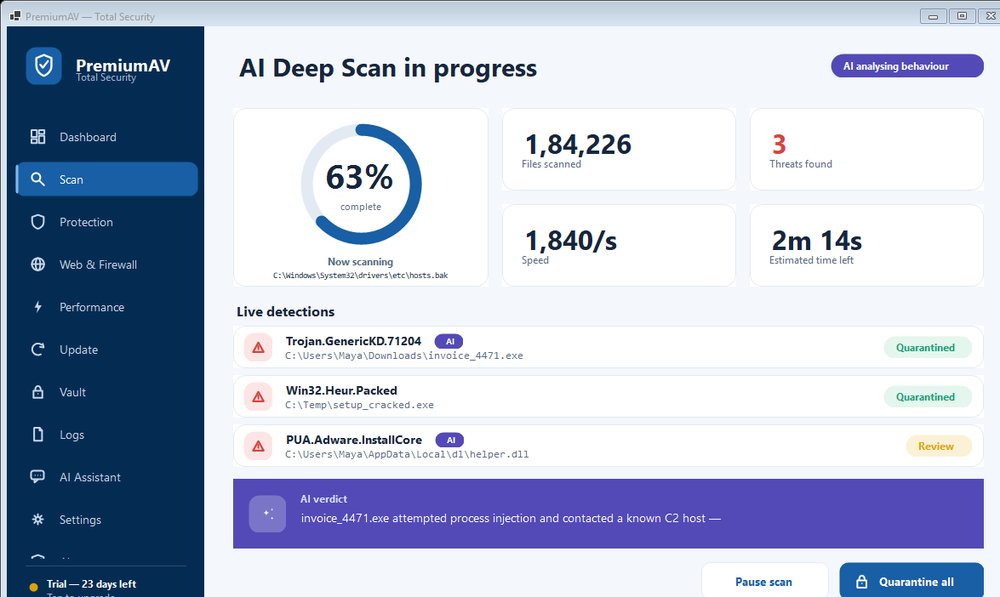Select Scan in the sidebar
Image resolution: width=1000 pixels, height=597 pixels.
[x=107, y=179]
